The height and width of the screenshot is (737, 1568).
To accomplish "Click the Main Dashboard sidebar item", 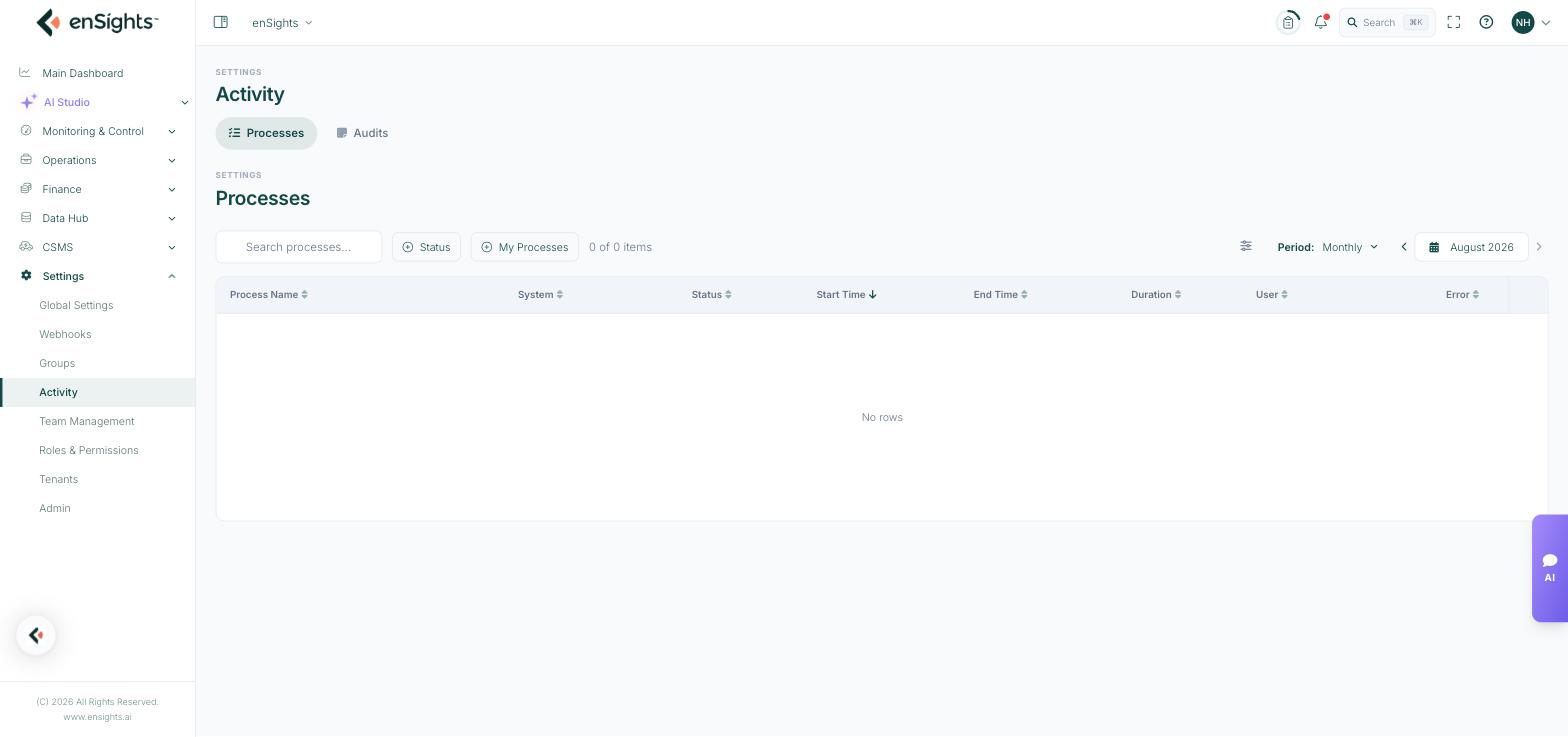I will tap(98, 73).
